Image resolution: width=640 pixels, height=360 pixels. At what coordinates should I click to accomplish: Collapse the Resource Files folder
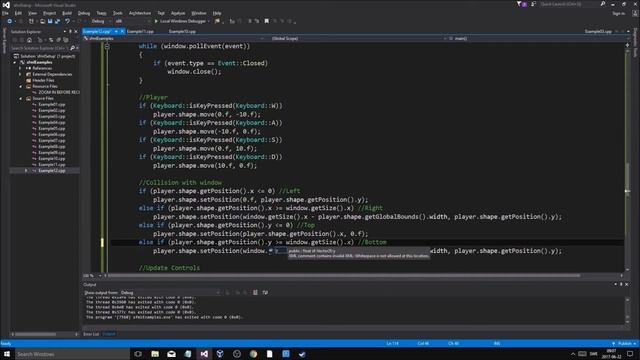[20, 87]
